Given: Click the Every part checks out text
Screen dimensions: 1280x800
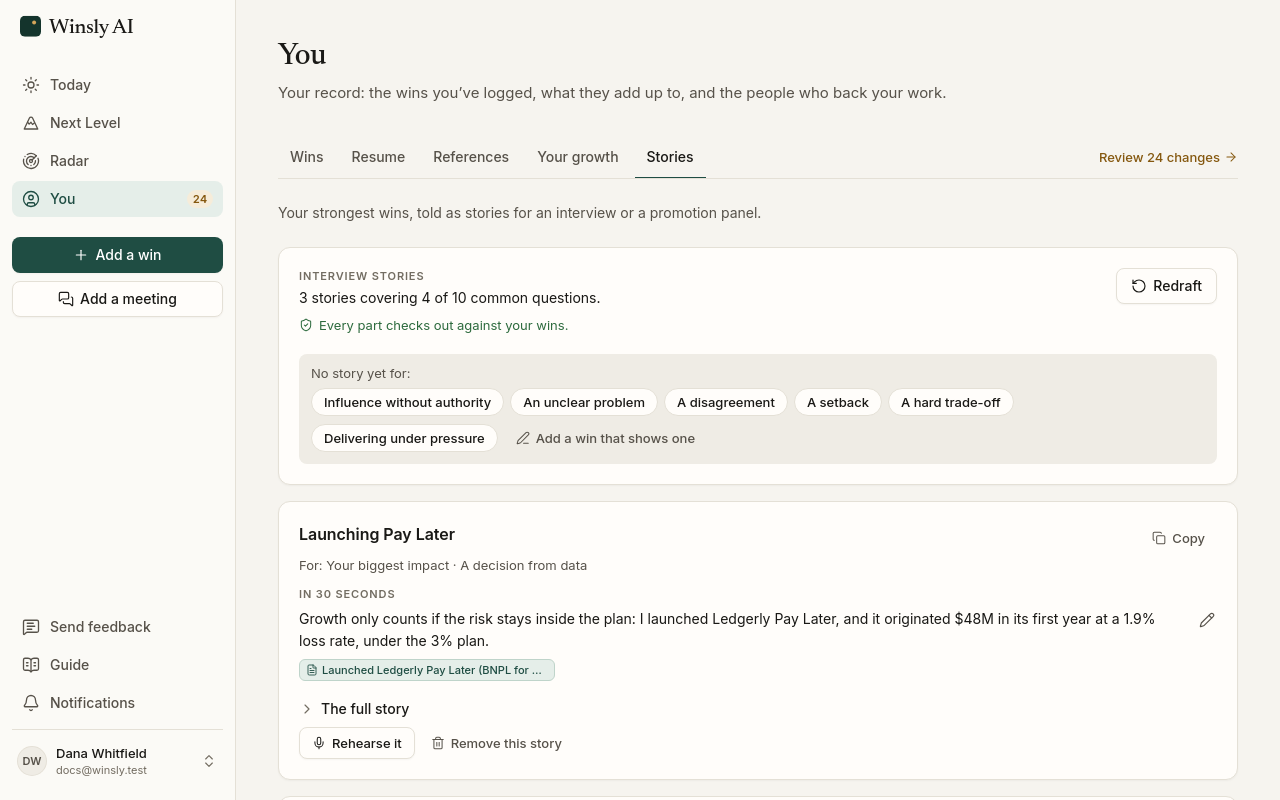Looking at the screenshot, I should (x=443, y=326).
